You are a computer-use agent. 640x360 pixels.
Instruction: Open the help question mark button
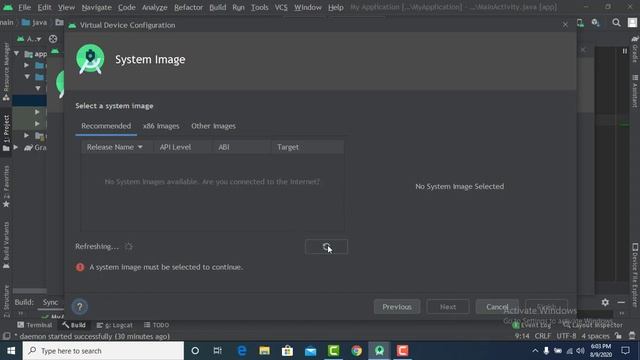click(x=80, y=307)
